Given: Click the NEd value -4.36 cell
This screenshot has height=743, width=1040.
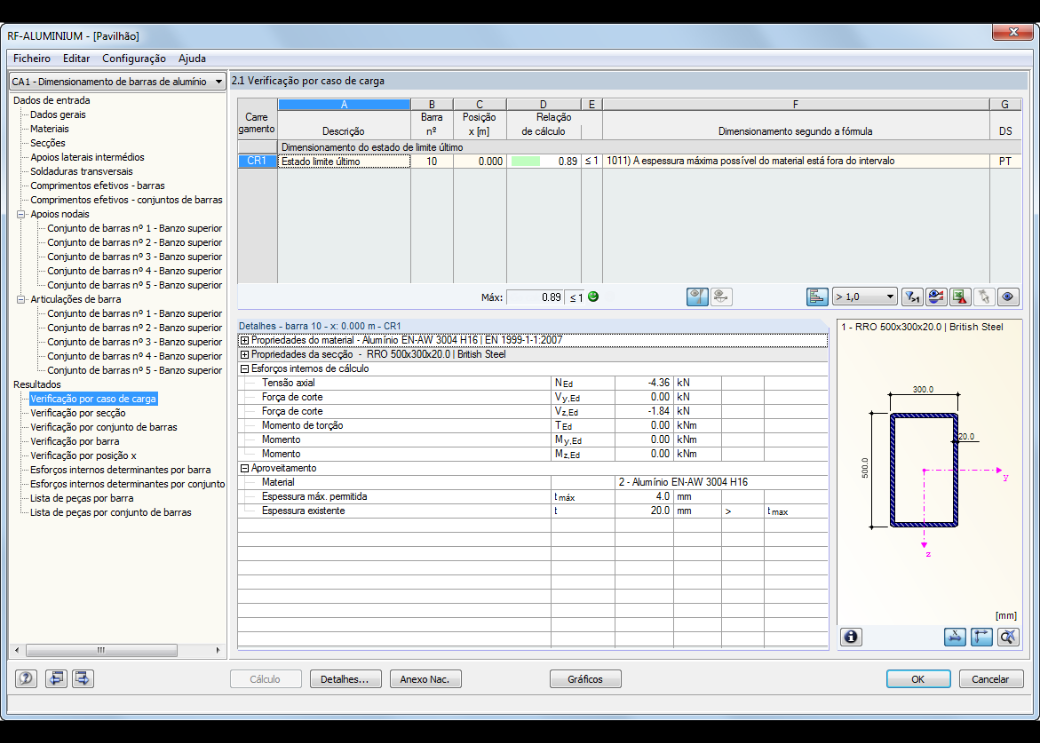Looking at the screenshot, I should [643, 383].
